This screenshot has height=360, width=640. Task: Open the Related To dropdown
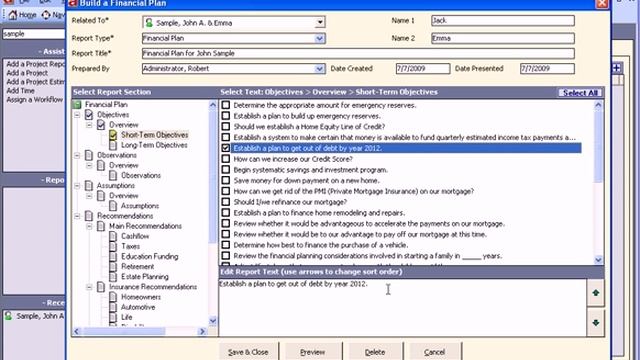(320, 22)
